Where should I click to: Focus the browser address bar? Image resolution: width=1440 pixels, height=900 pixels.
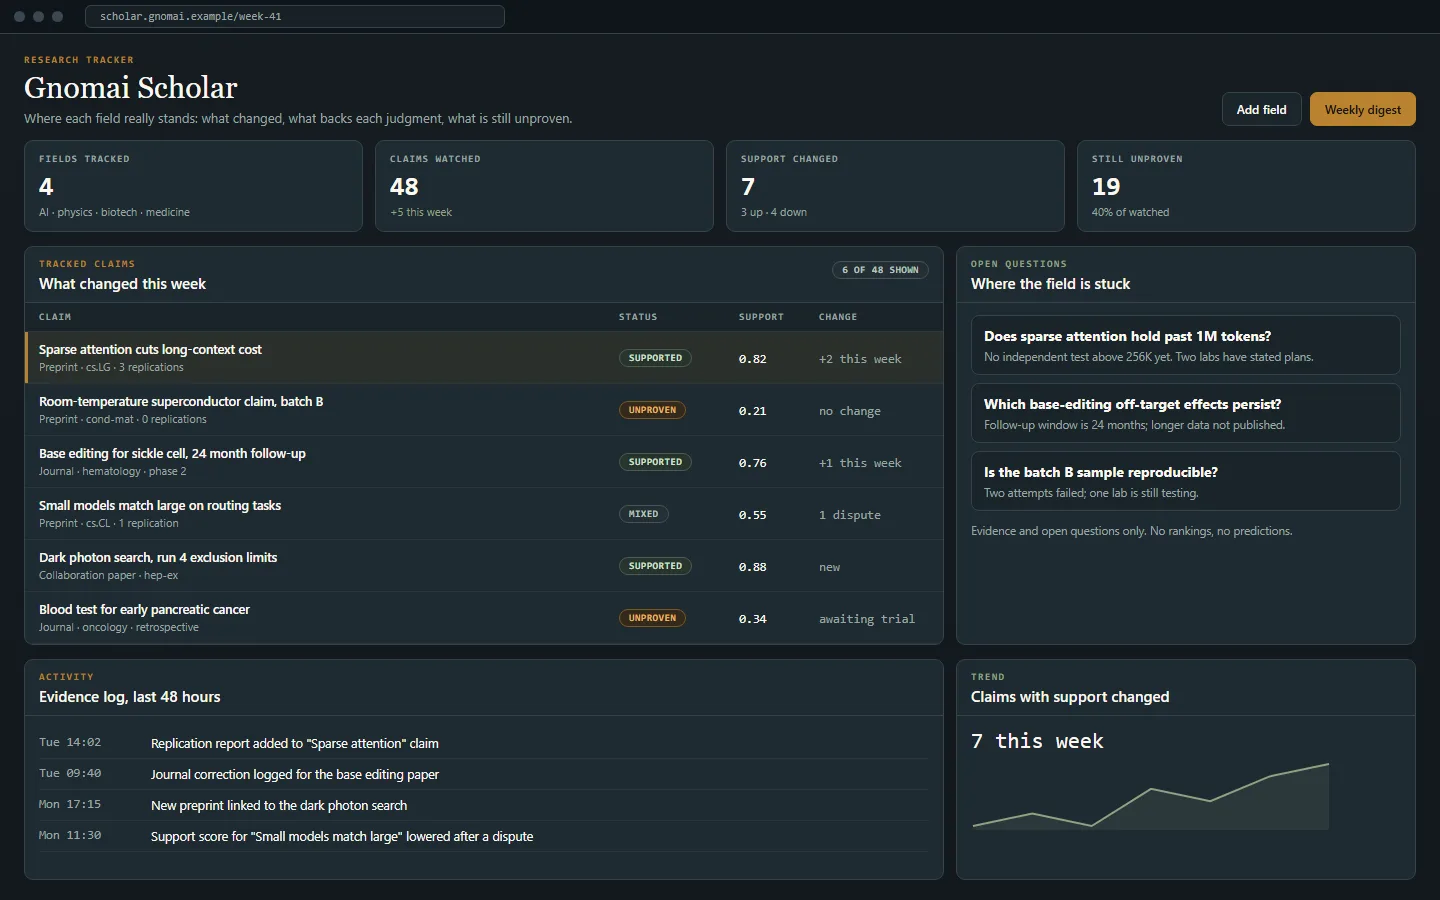click(295, 16)
